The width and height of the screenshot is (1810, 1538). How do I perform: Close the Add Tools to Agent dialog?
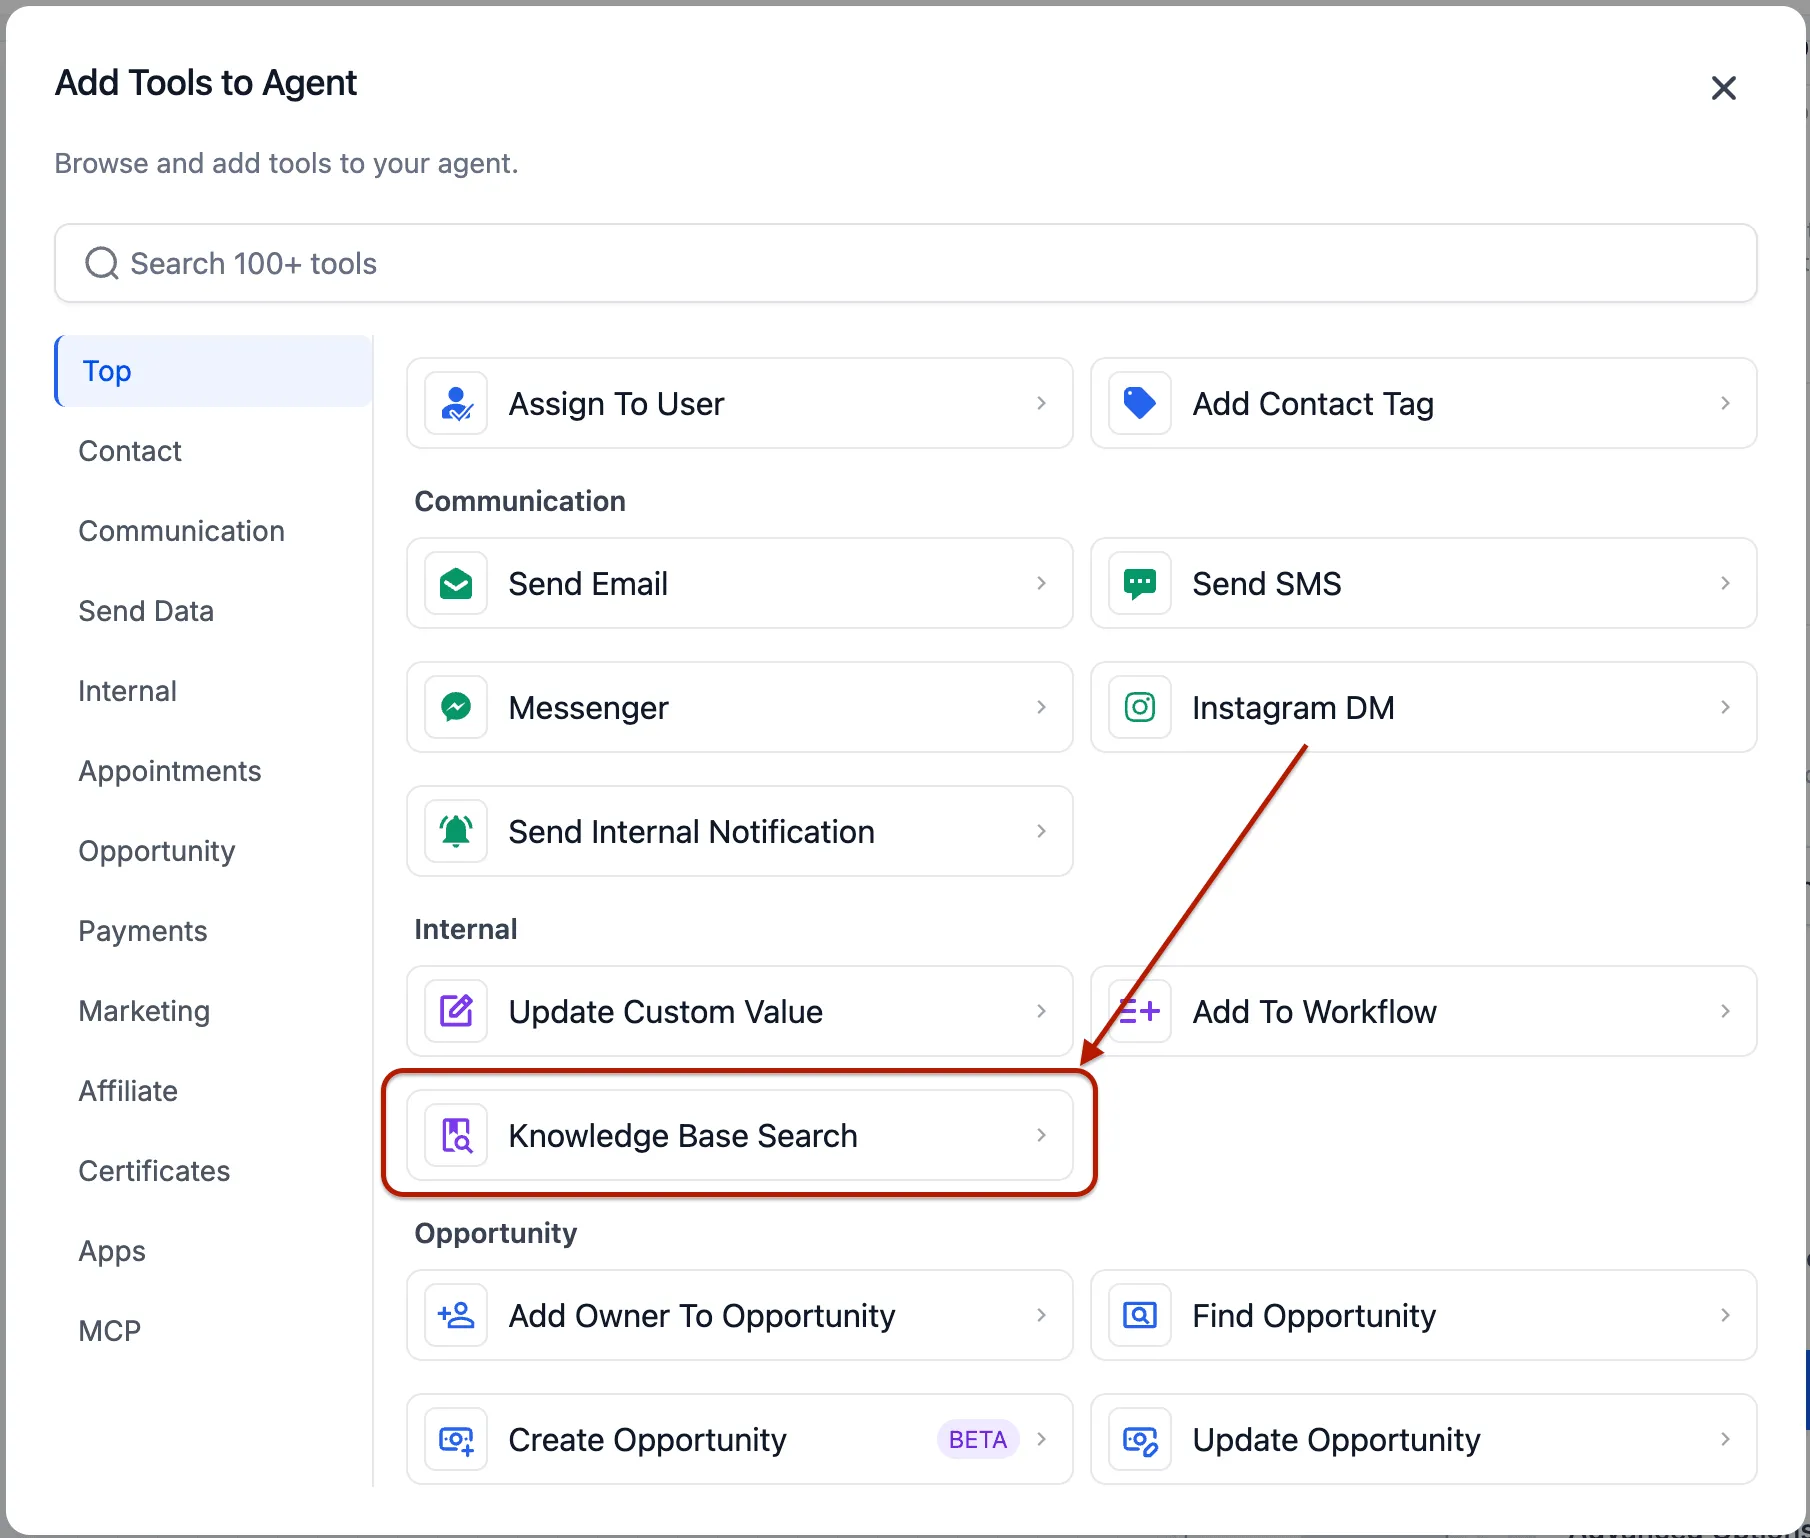point(1723,88)
